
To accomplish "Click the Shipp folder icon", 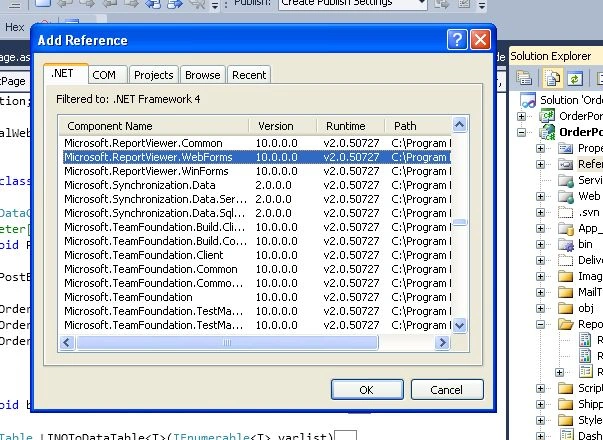I will tap(566, 405).
